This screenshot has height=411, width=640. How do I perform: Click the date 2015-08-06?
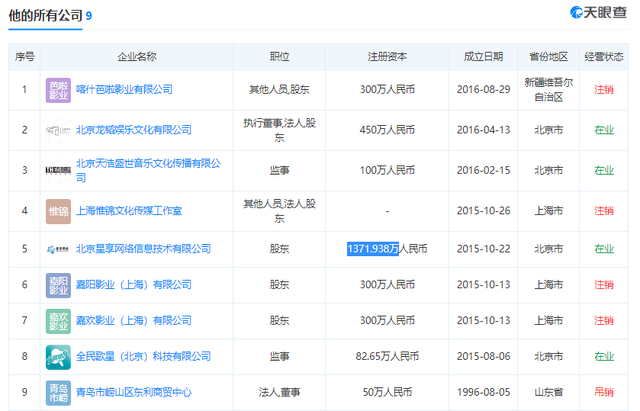click(x=483, y=356)
